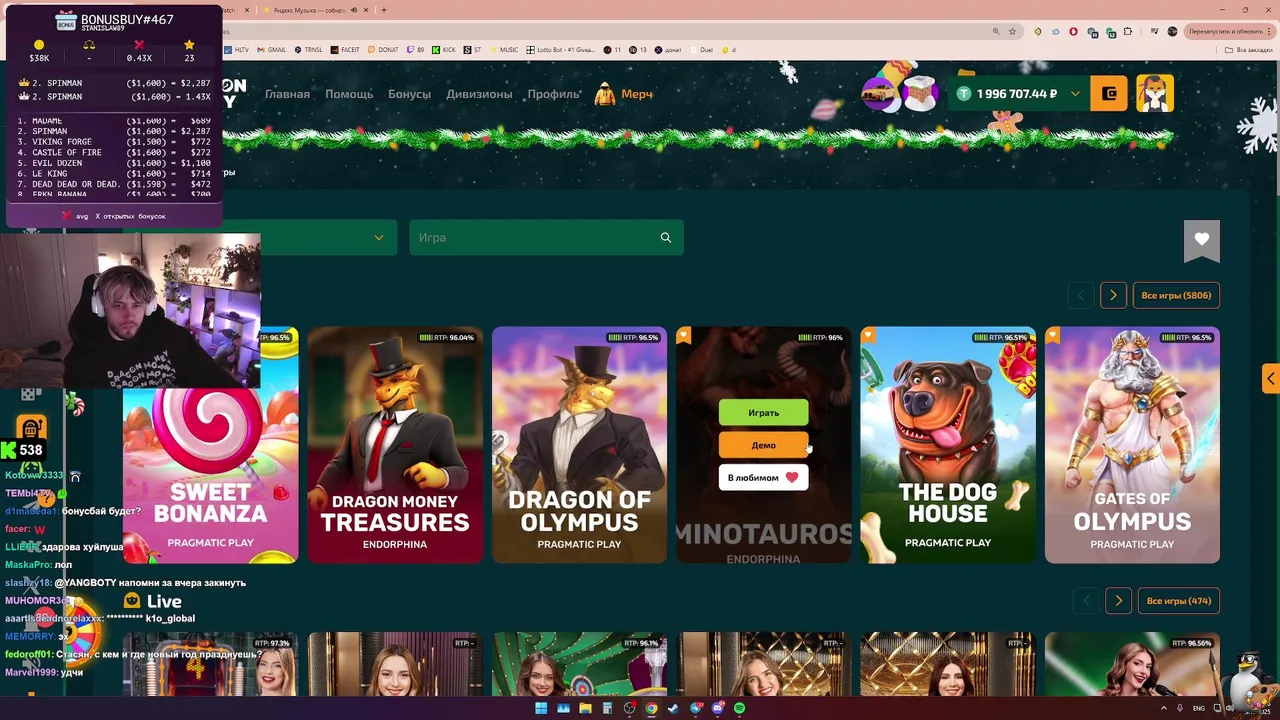
Task: Open the MUSIC bookmark
Action: pos(504,49)
